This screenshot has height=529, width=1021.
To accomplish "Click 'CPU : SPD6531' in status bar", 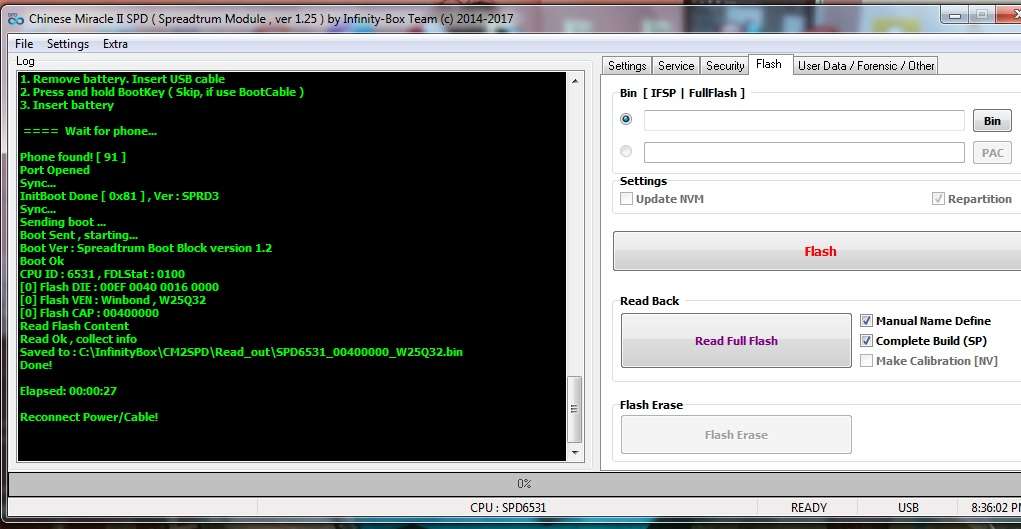I will (508, 508).
